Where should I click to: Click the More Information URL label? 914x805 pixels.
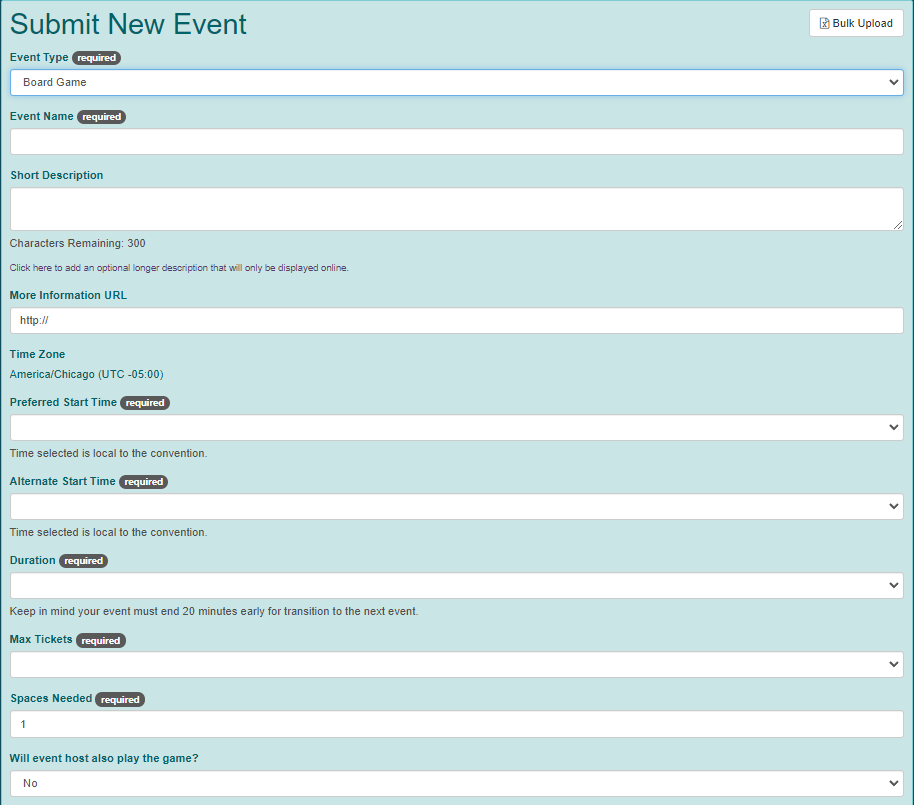(68, 295)
